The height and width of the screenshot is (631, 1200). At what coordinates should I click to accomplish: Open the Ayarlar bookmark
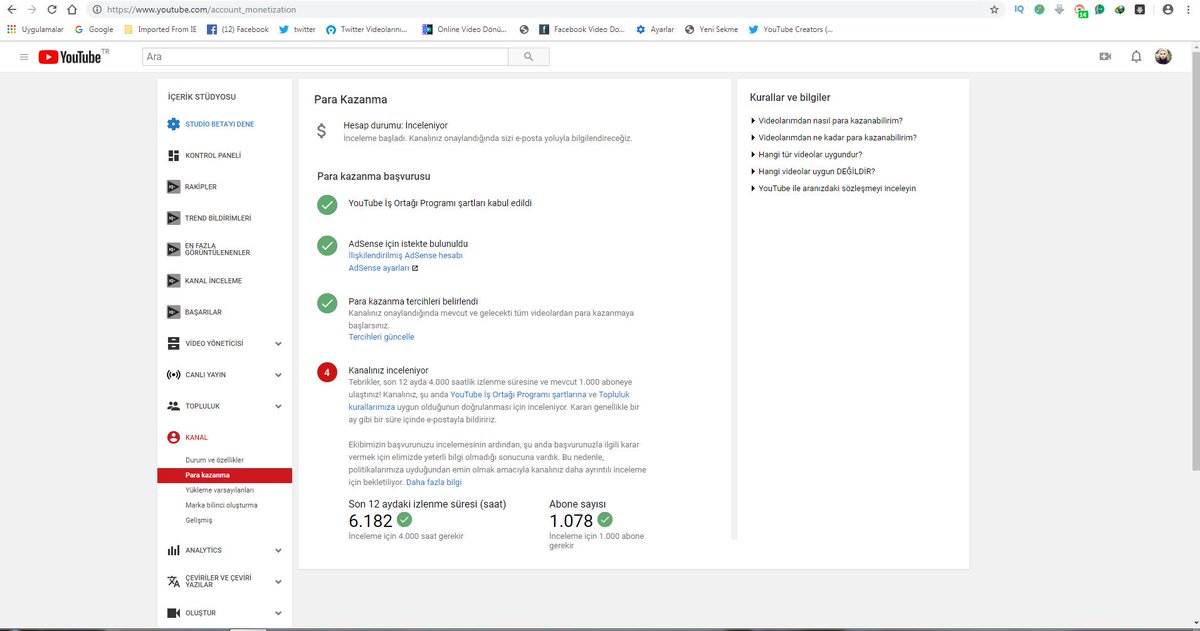pos(655,29)
